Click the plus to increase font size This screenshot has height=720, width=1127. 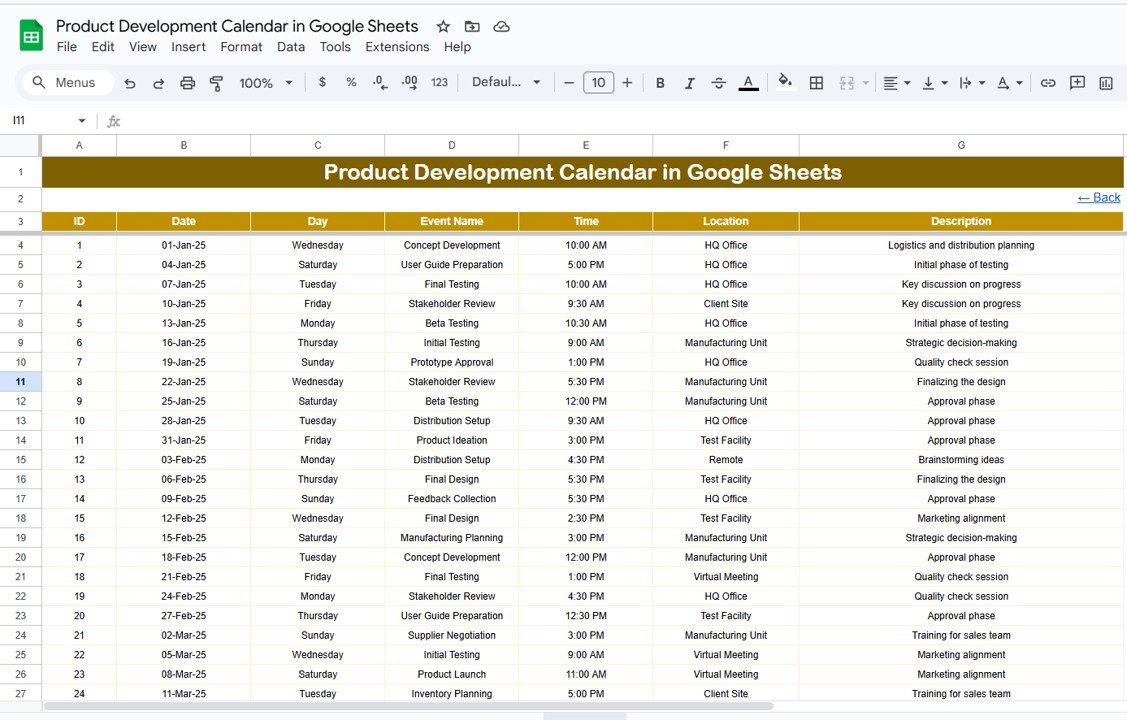tap(627, 83)
